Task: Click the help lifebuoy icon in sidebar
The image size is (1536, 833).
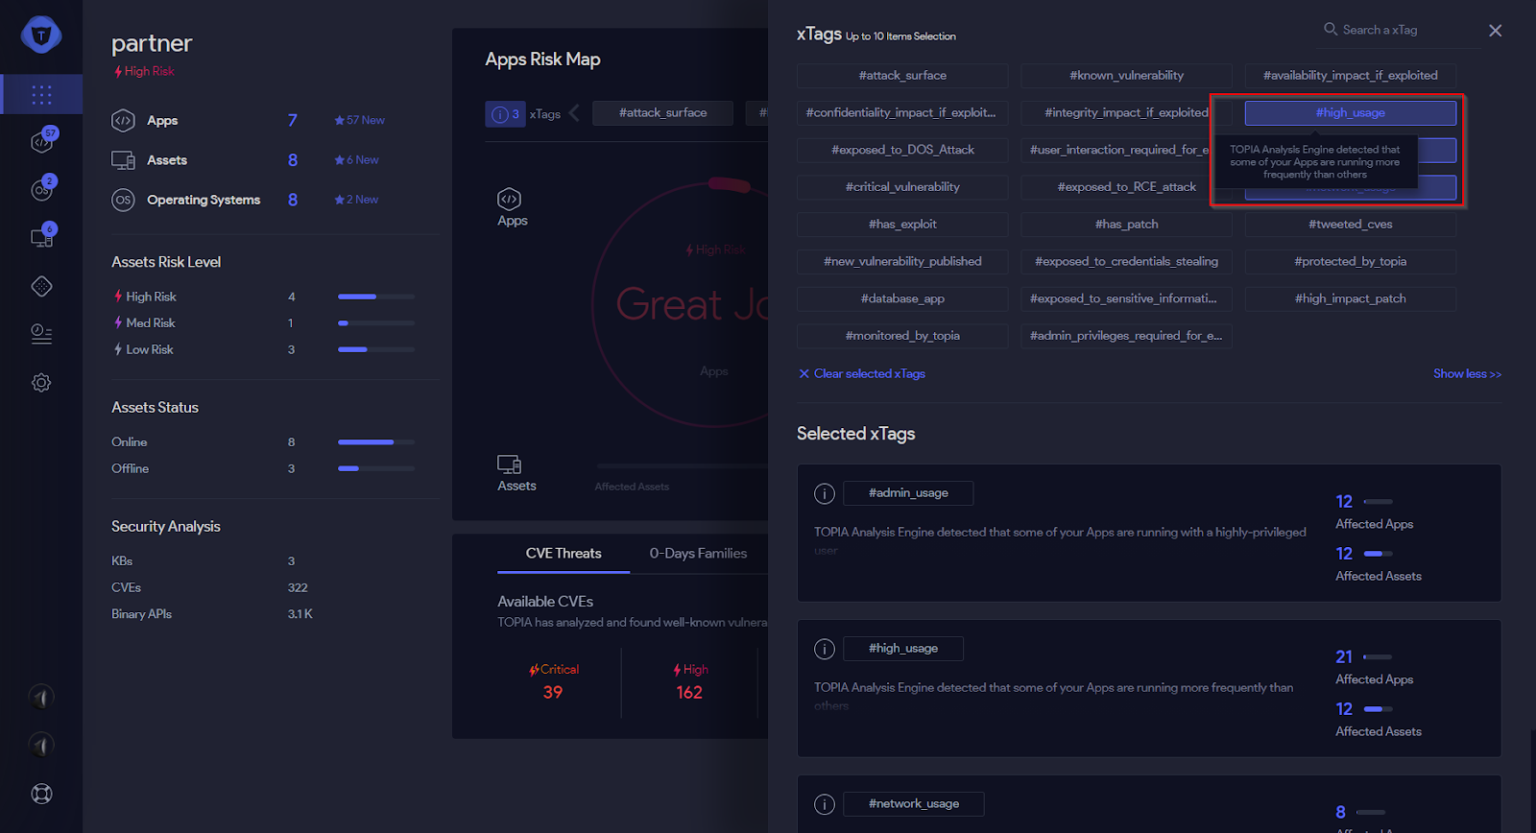Action: (x=41, y=794)
